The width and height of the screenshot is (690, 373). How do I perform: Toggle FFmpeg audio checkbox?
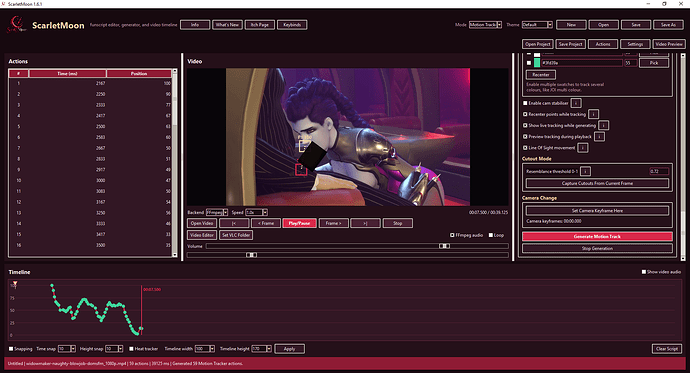(x=452, y=235)
